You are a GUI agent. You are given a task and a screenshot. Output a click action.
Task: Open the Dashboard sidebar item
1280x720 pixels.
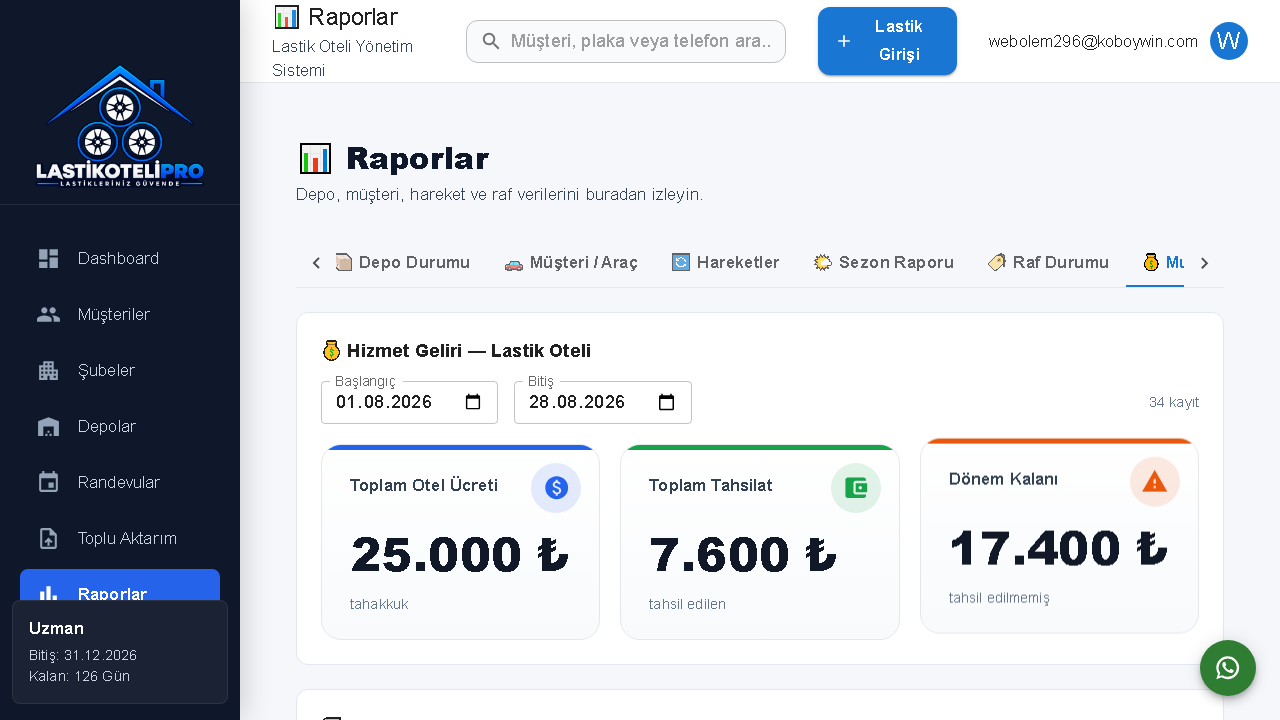(120, 258)
